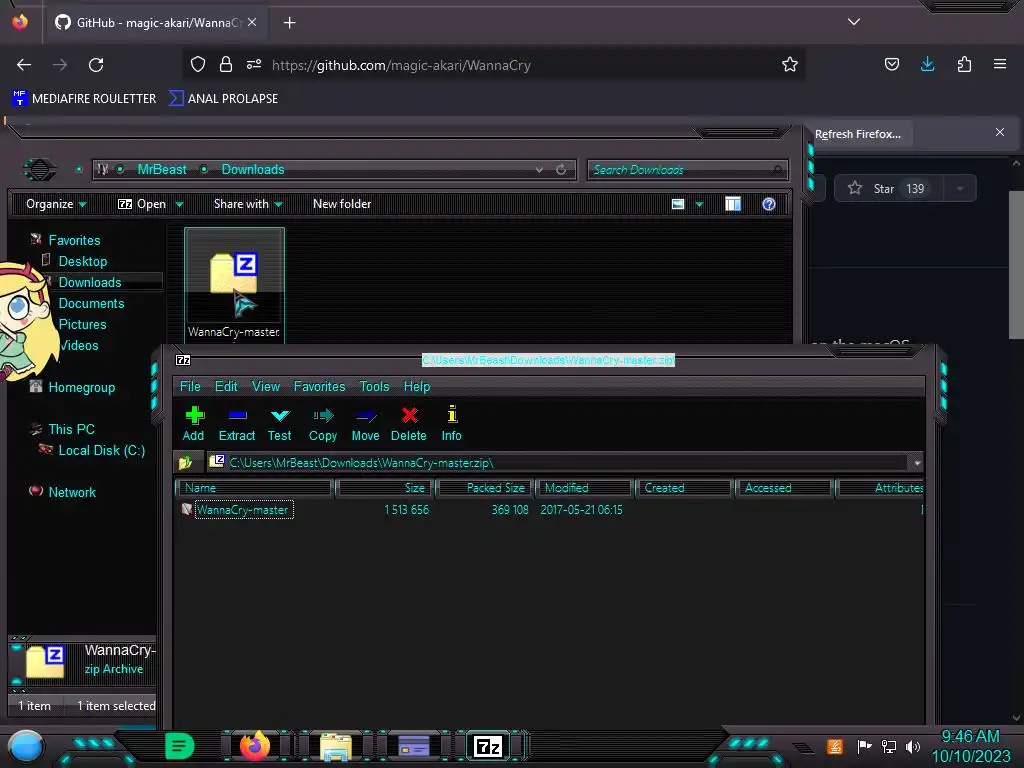Sort by Modified column header

[584, 488]
